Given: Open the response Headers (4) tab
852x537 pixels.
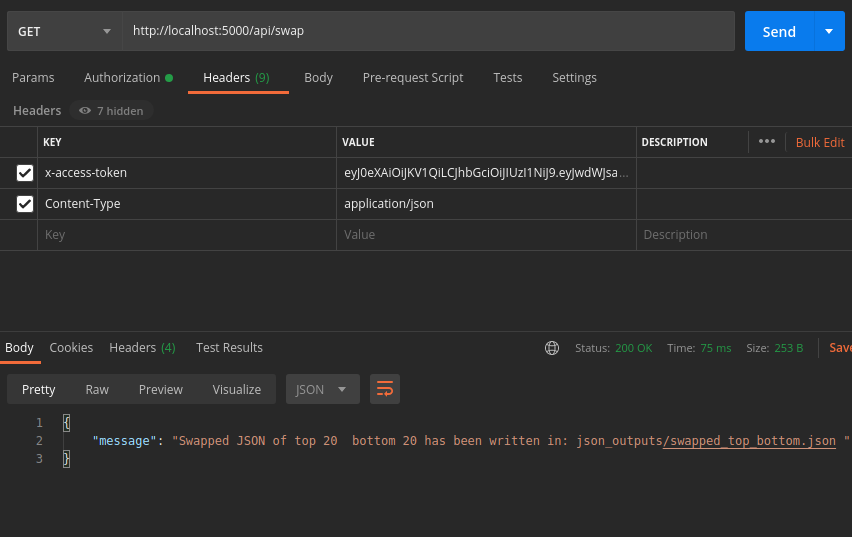Looking at the screenshot, I should 142,348.
